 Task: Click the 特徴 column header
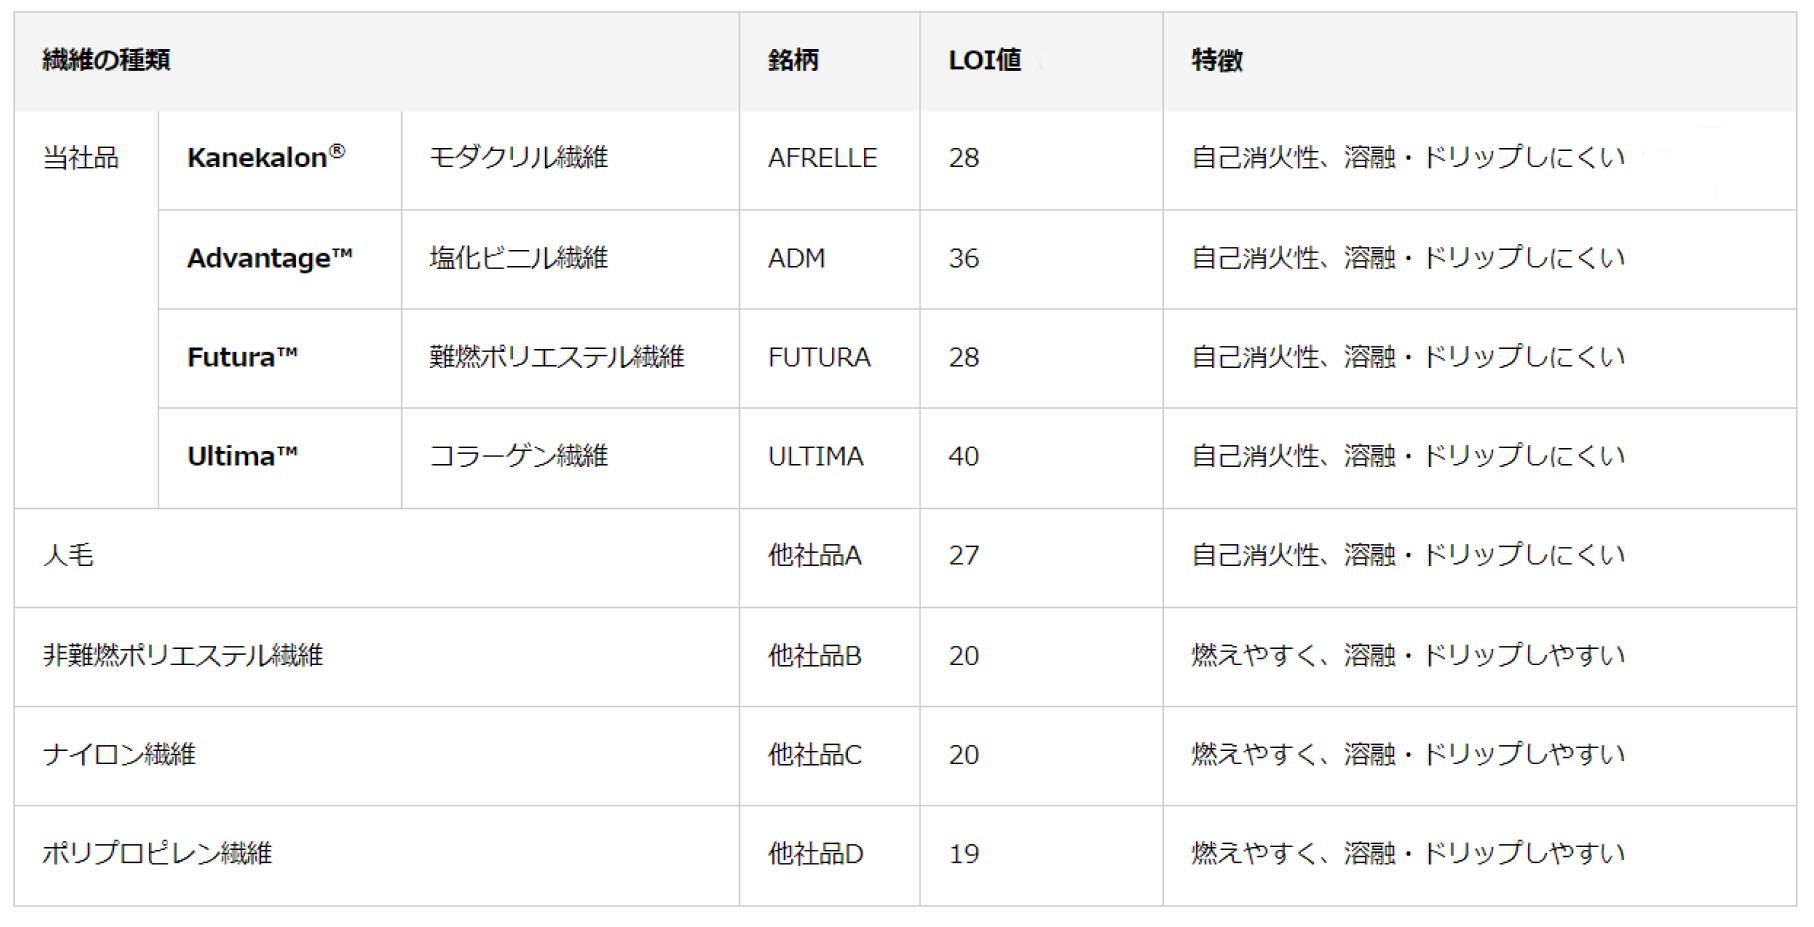click(x=1217, y=60)
